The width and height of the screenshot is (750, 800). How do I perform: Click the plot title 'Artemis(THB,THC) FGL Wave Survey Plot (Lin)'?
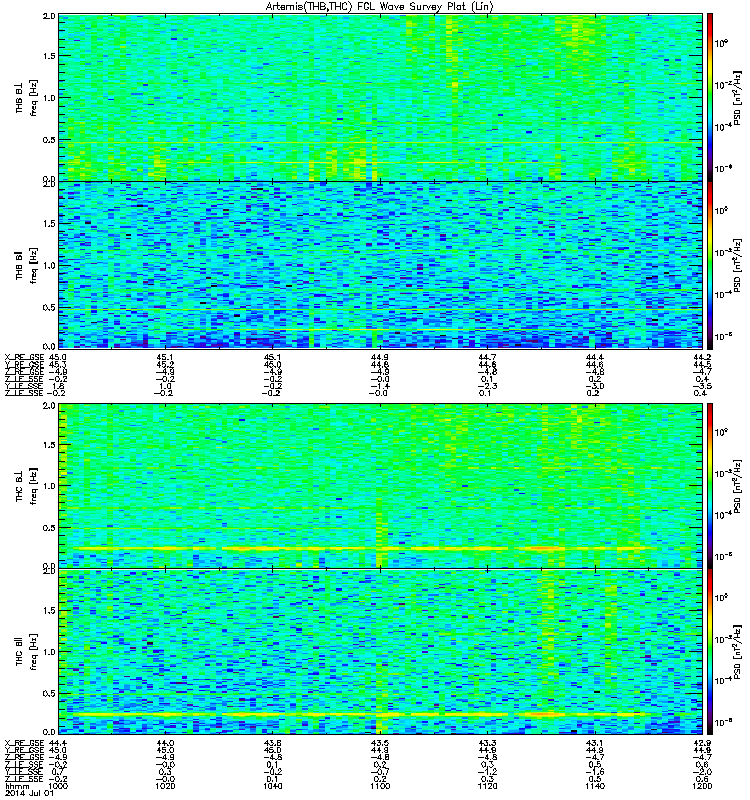pos(379,7)
